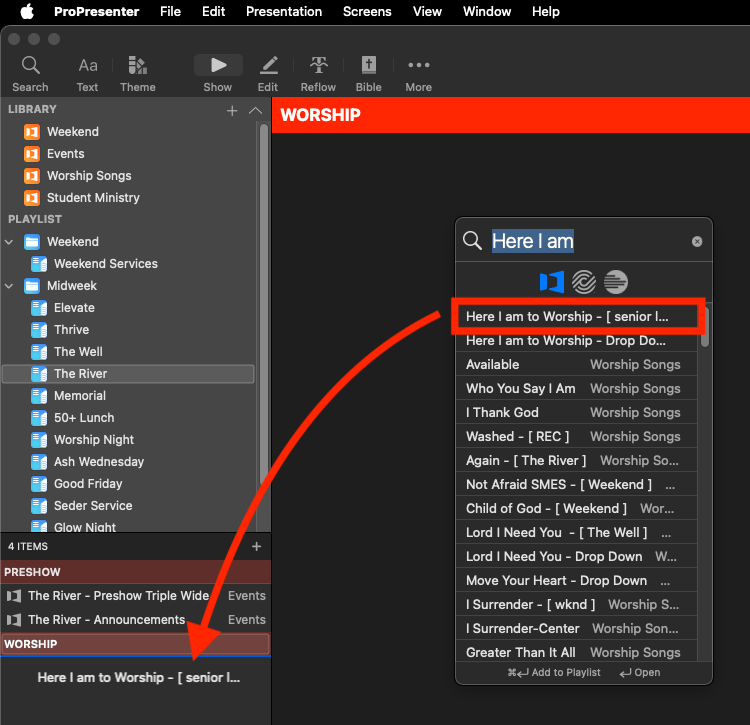Add an item to the playlist
The height and width of the screenshot is (725, 750).
(256, 546)
